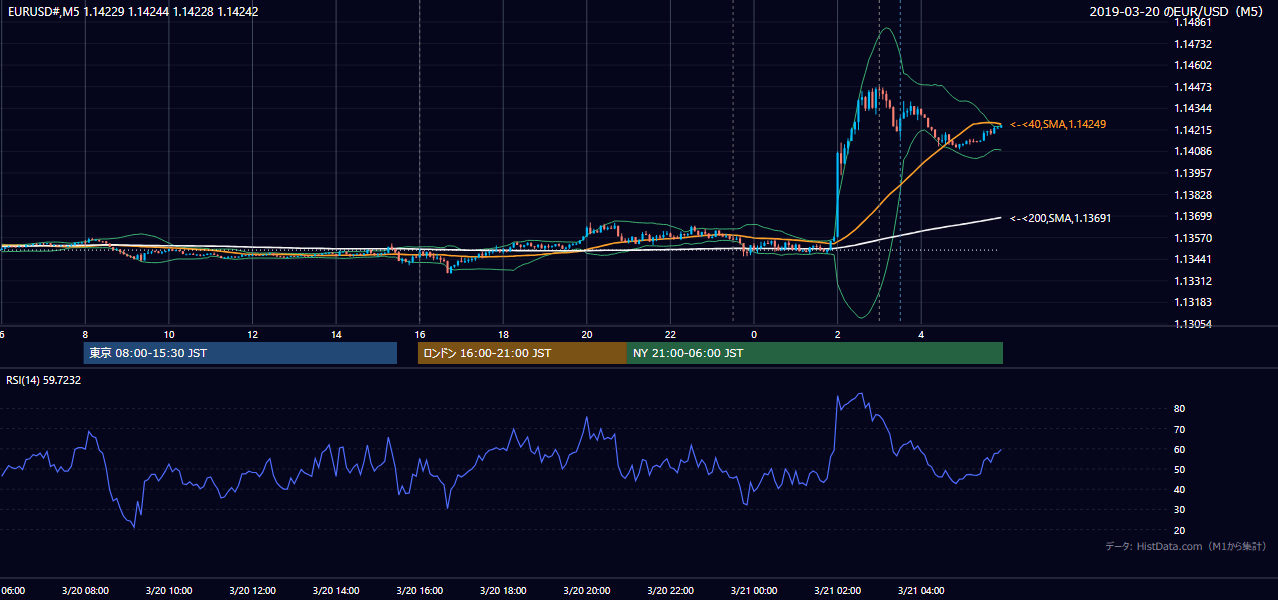The image size is (1278, 600).
Task: Click price axis value 1.13183
Action: [1194, 302]
